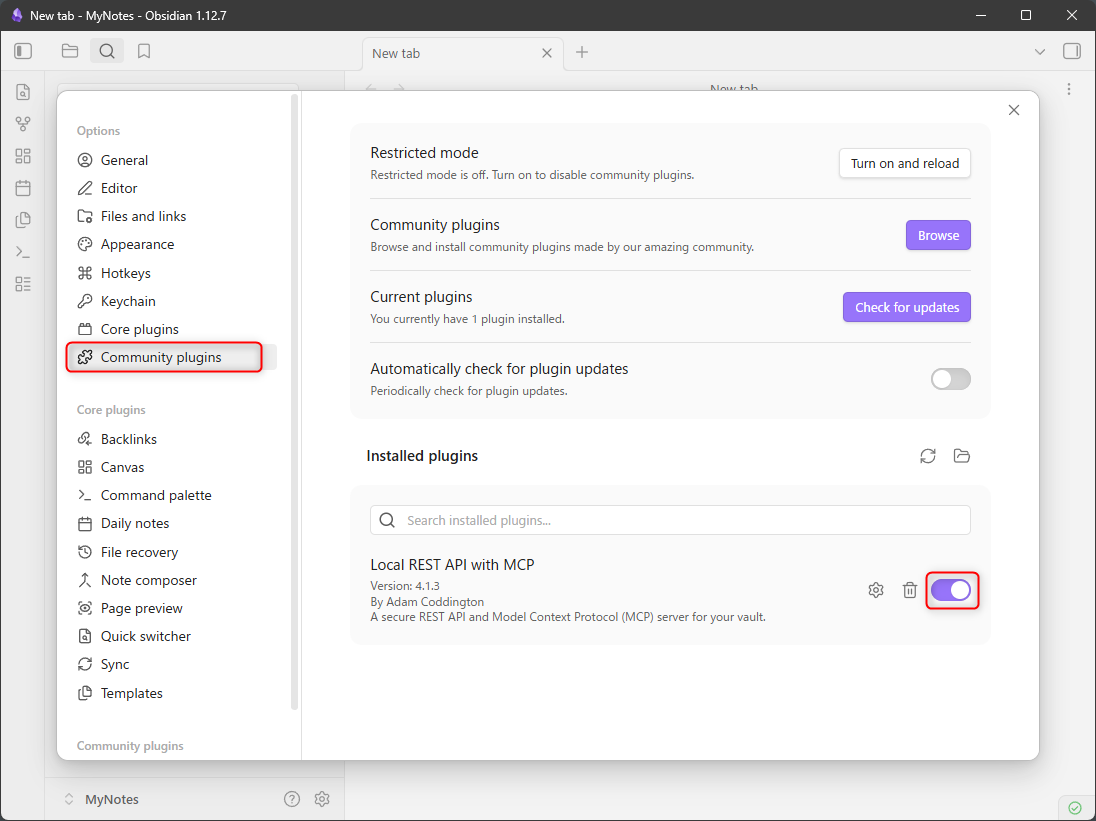This screenshot has width=1096, height=821.
Task: Open Command palette plugin settings
Action: point(171,495)
